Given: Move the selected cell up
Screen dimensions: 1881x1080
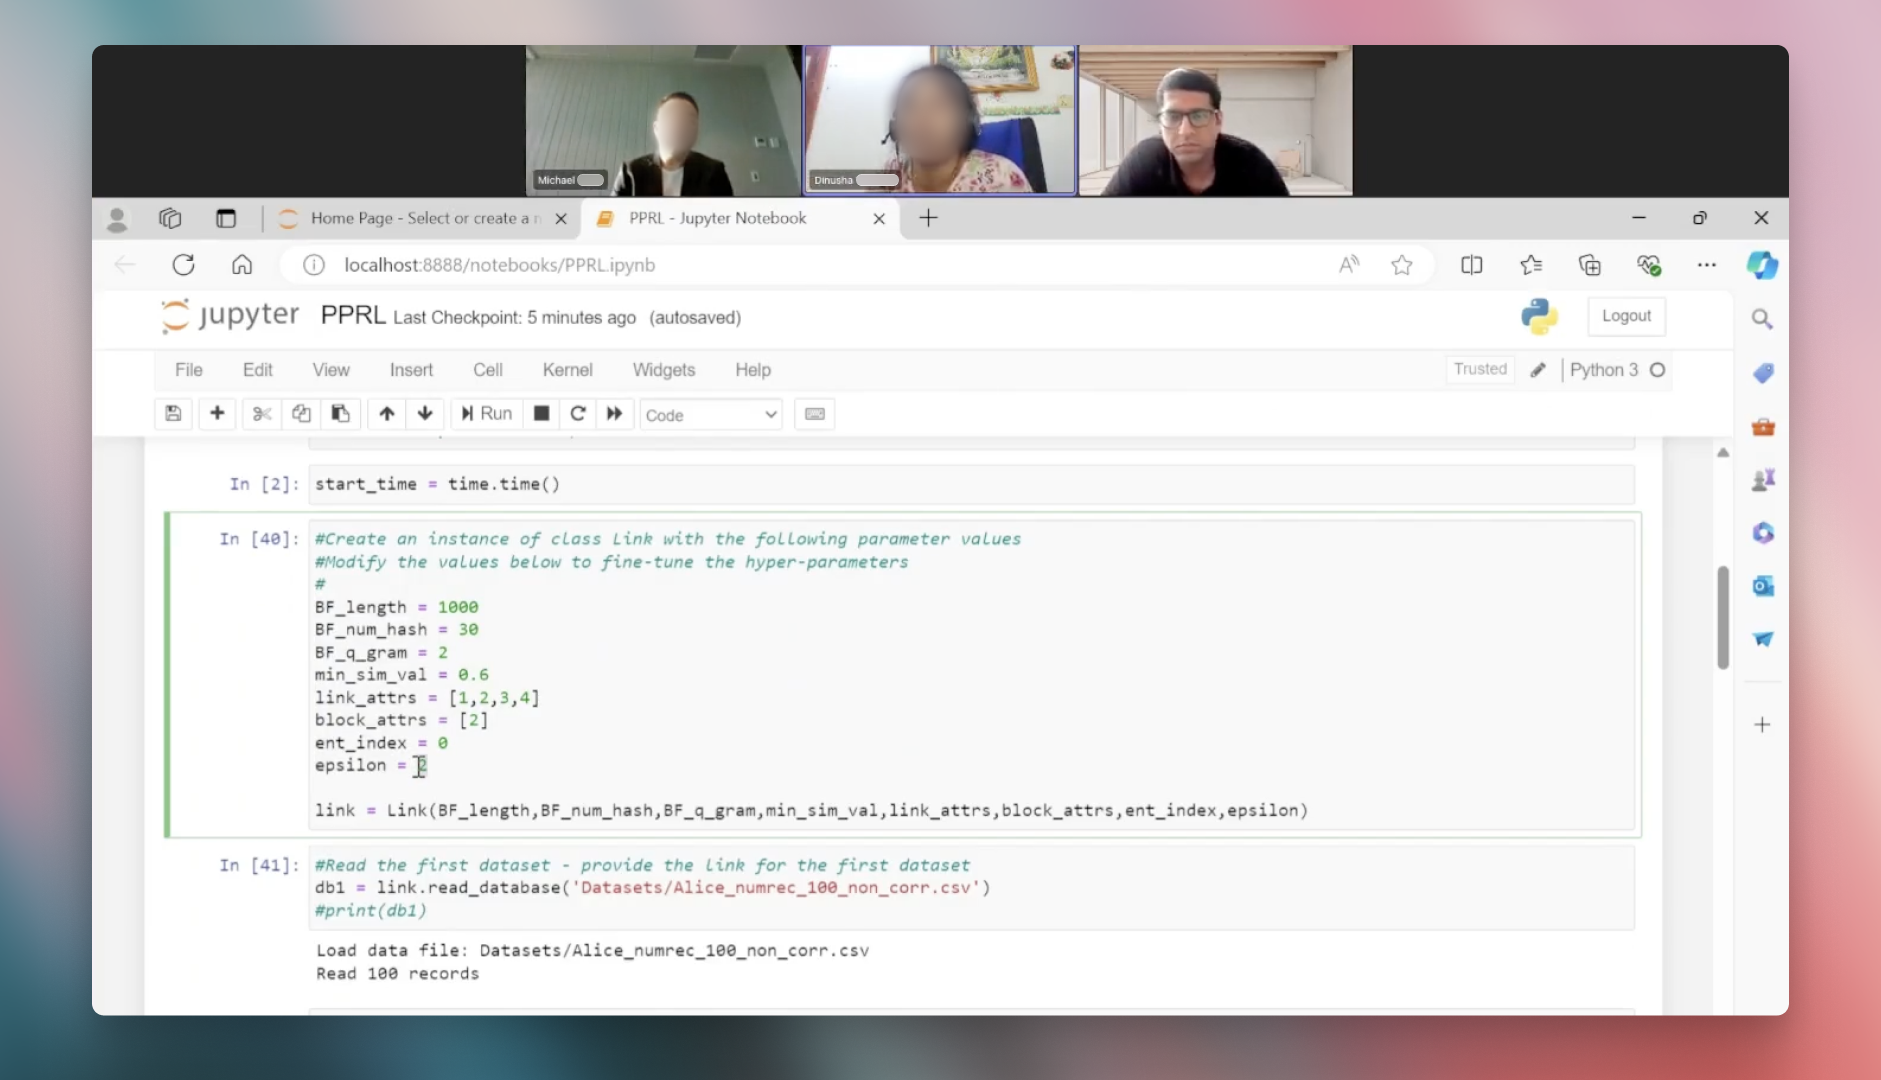Looking at the screenshot, I should [x=387, y=414].
